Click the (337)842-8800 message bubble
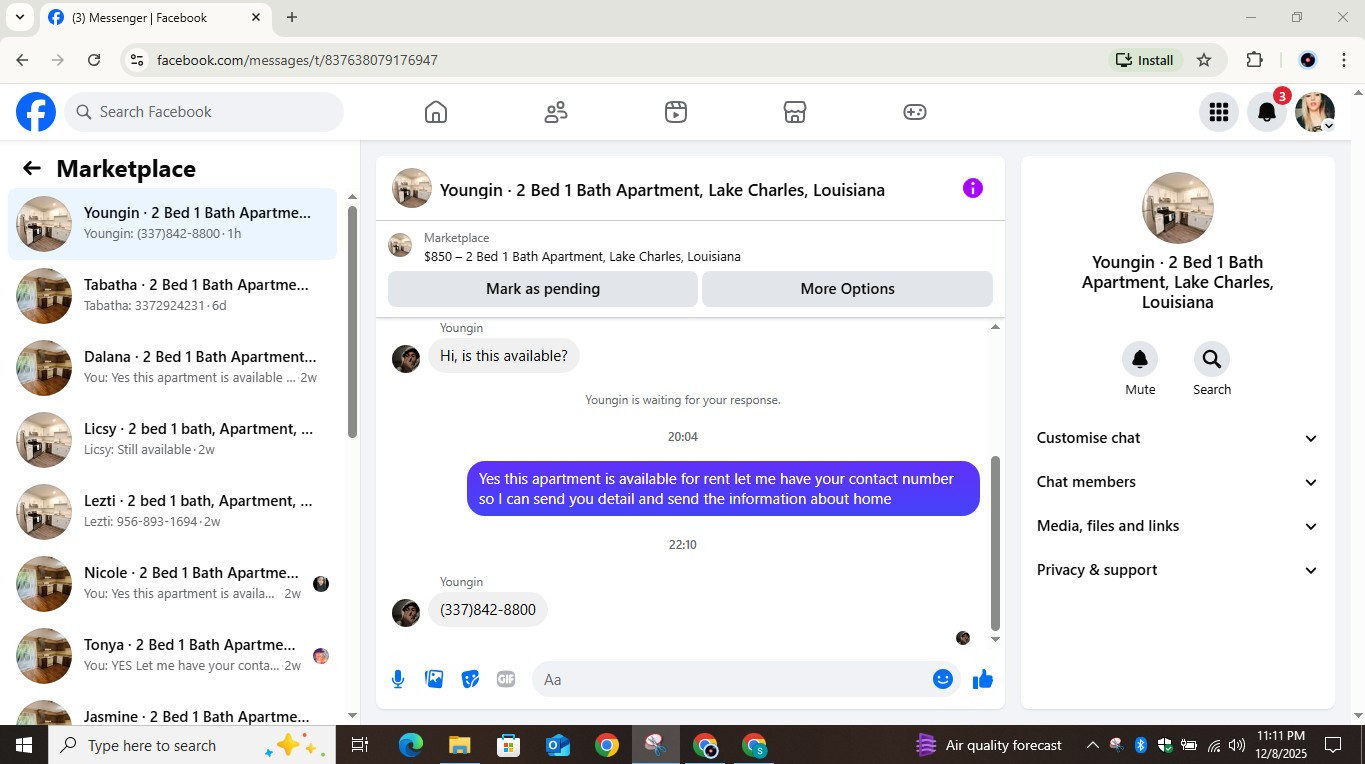 [488, 610]
